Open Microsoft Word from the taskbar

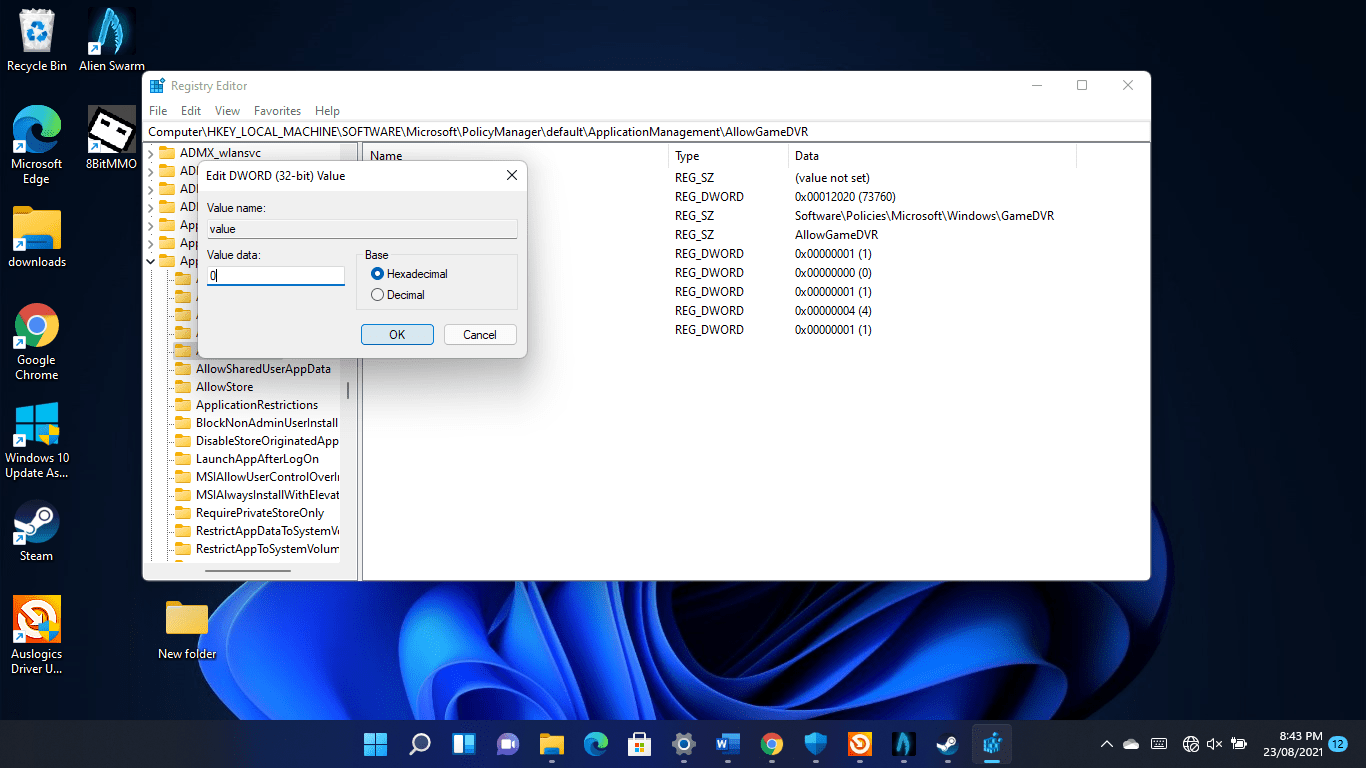click(x=727, y=744)
